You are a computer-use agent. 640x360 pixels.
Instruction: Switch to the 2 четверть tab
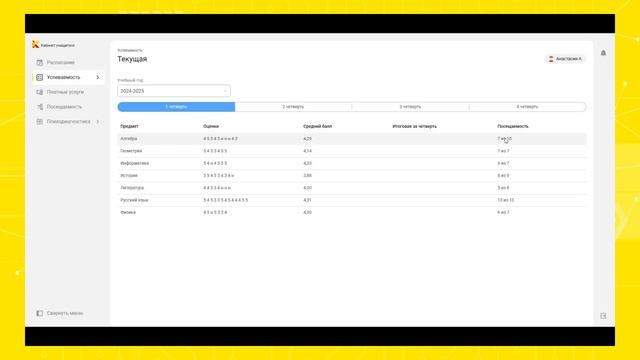[293, 107]
